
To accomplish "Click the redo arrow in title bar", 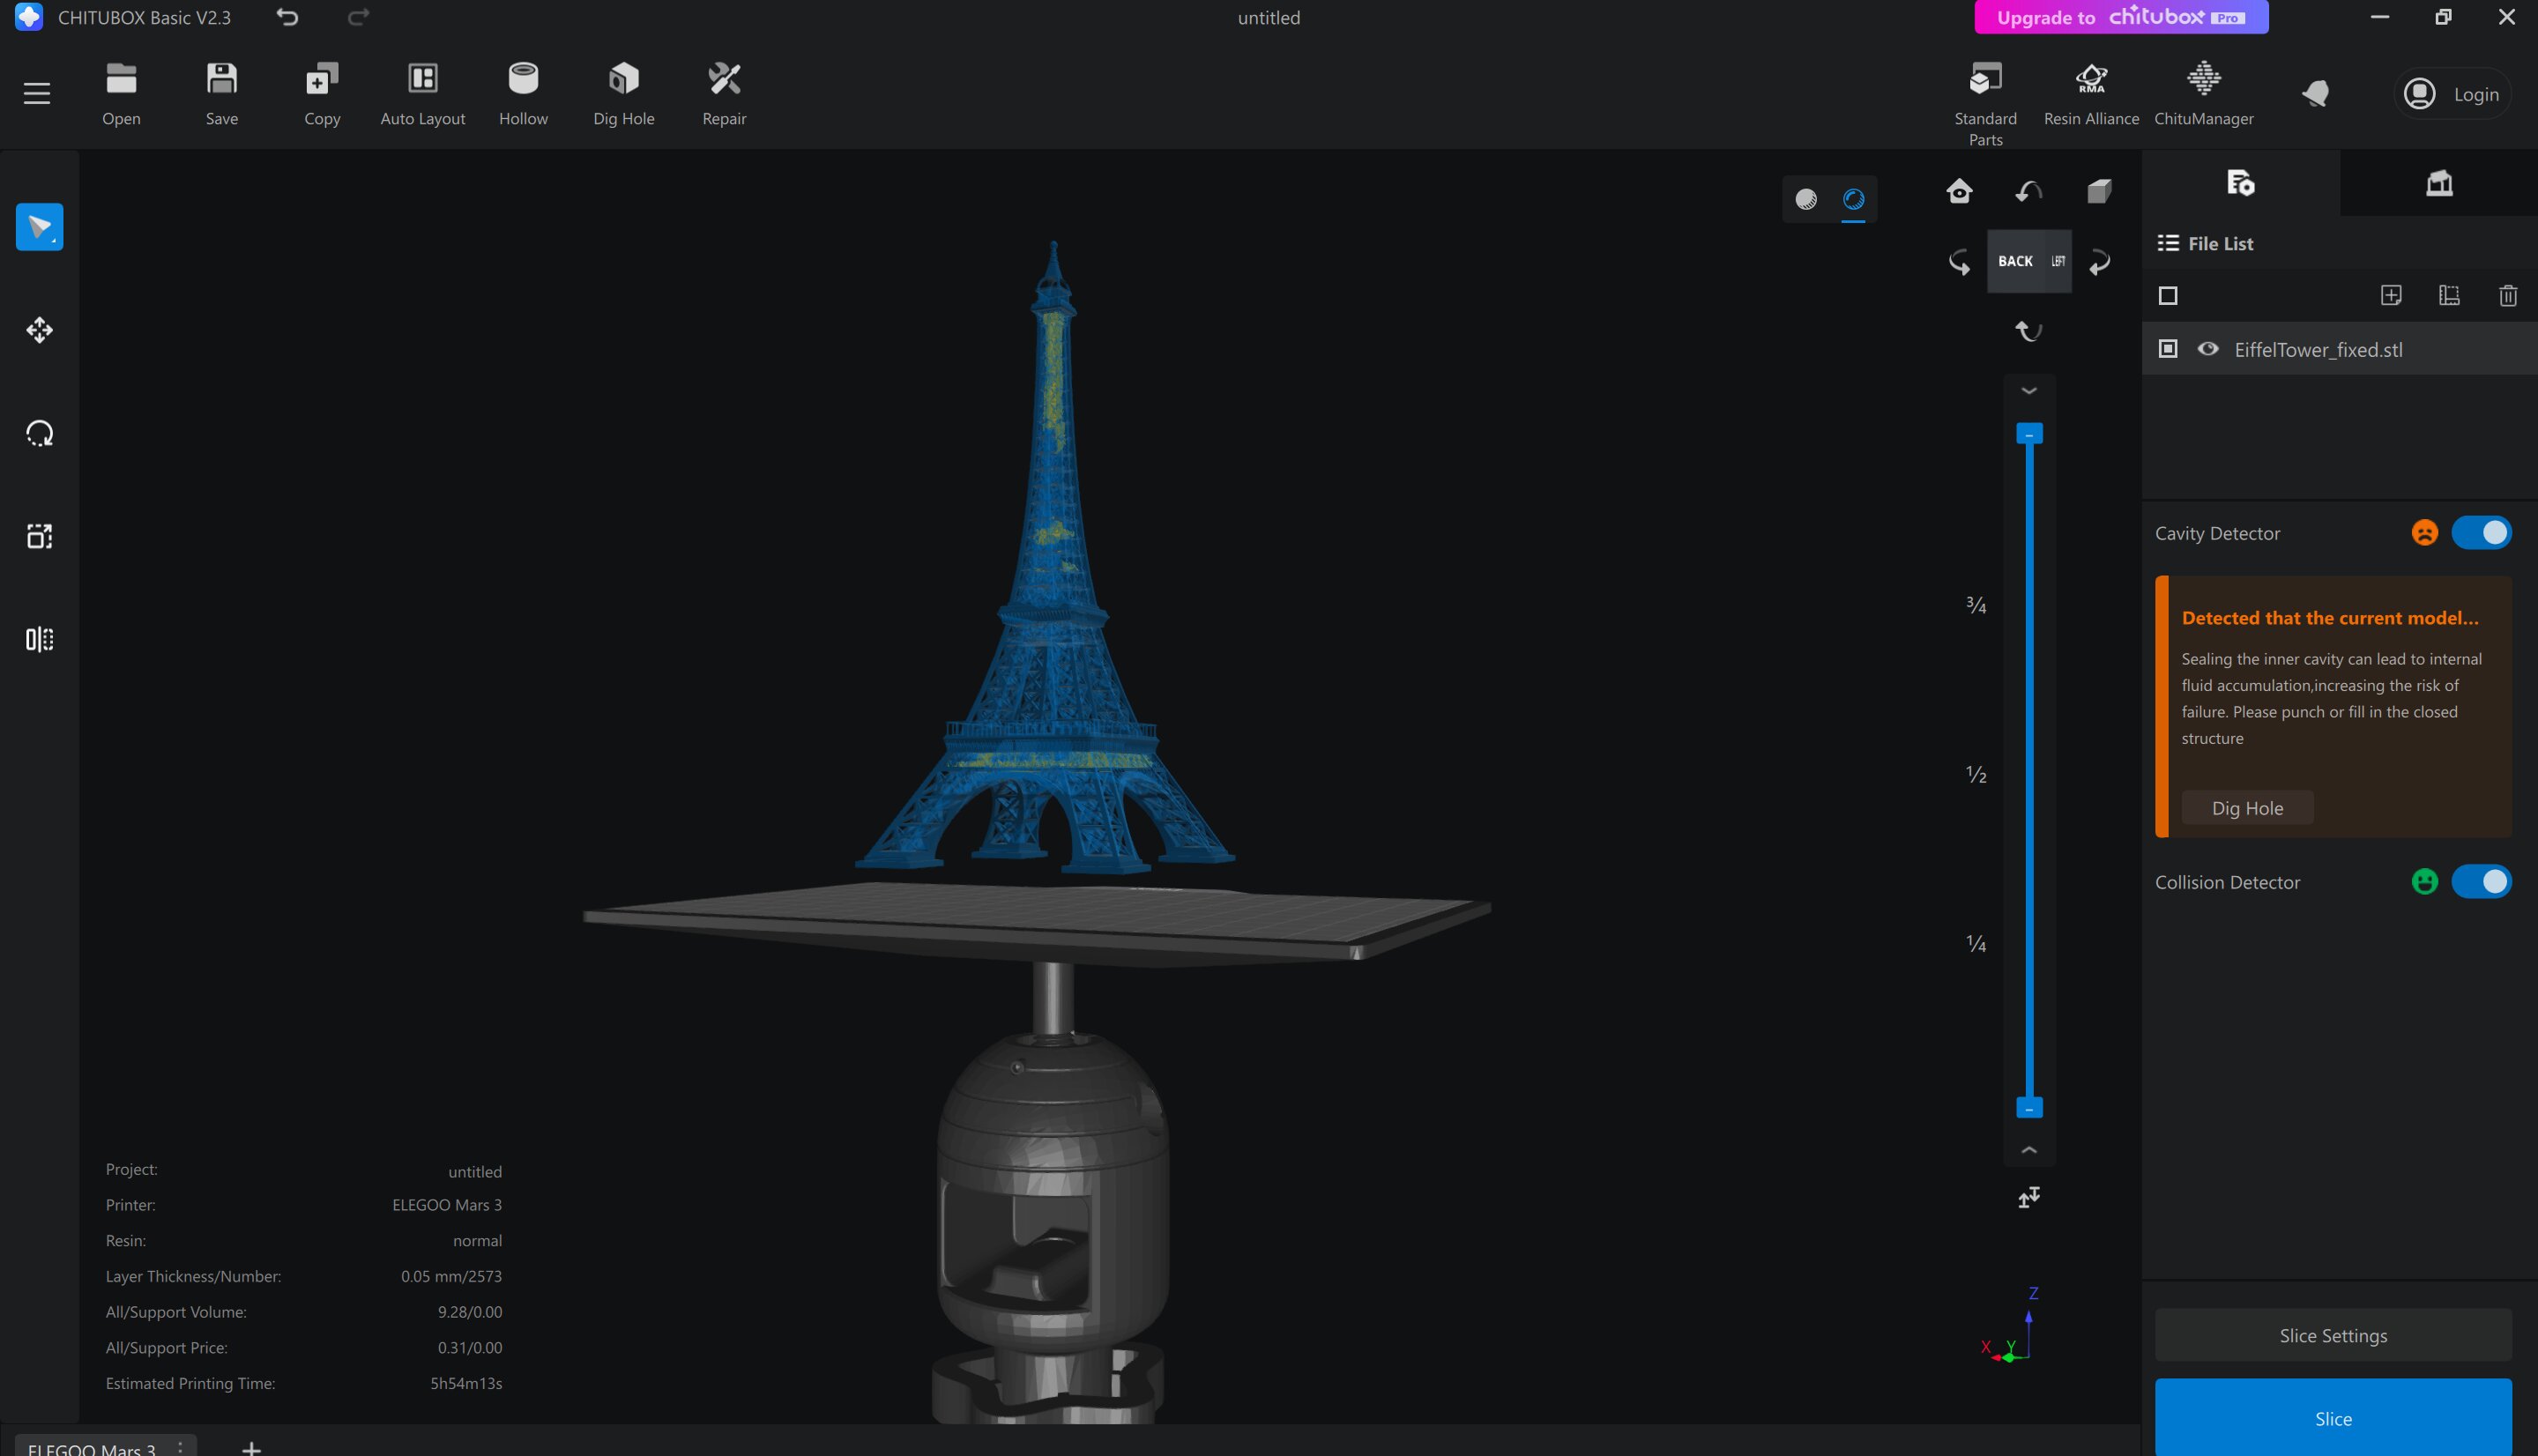I will click(x=358, y=17).
